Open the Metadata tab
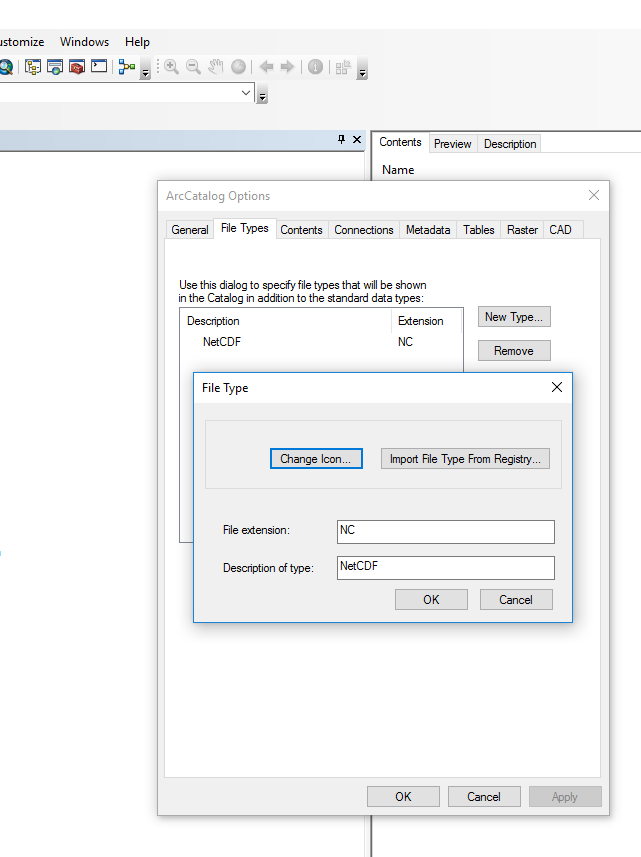 (x=428, y=230)
